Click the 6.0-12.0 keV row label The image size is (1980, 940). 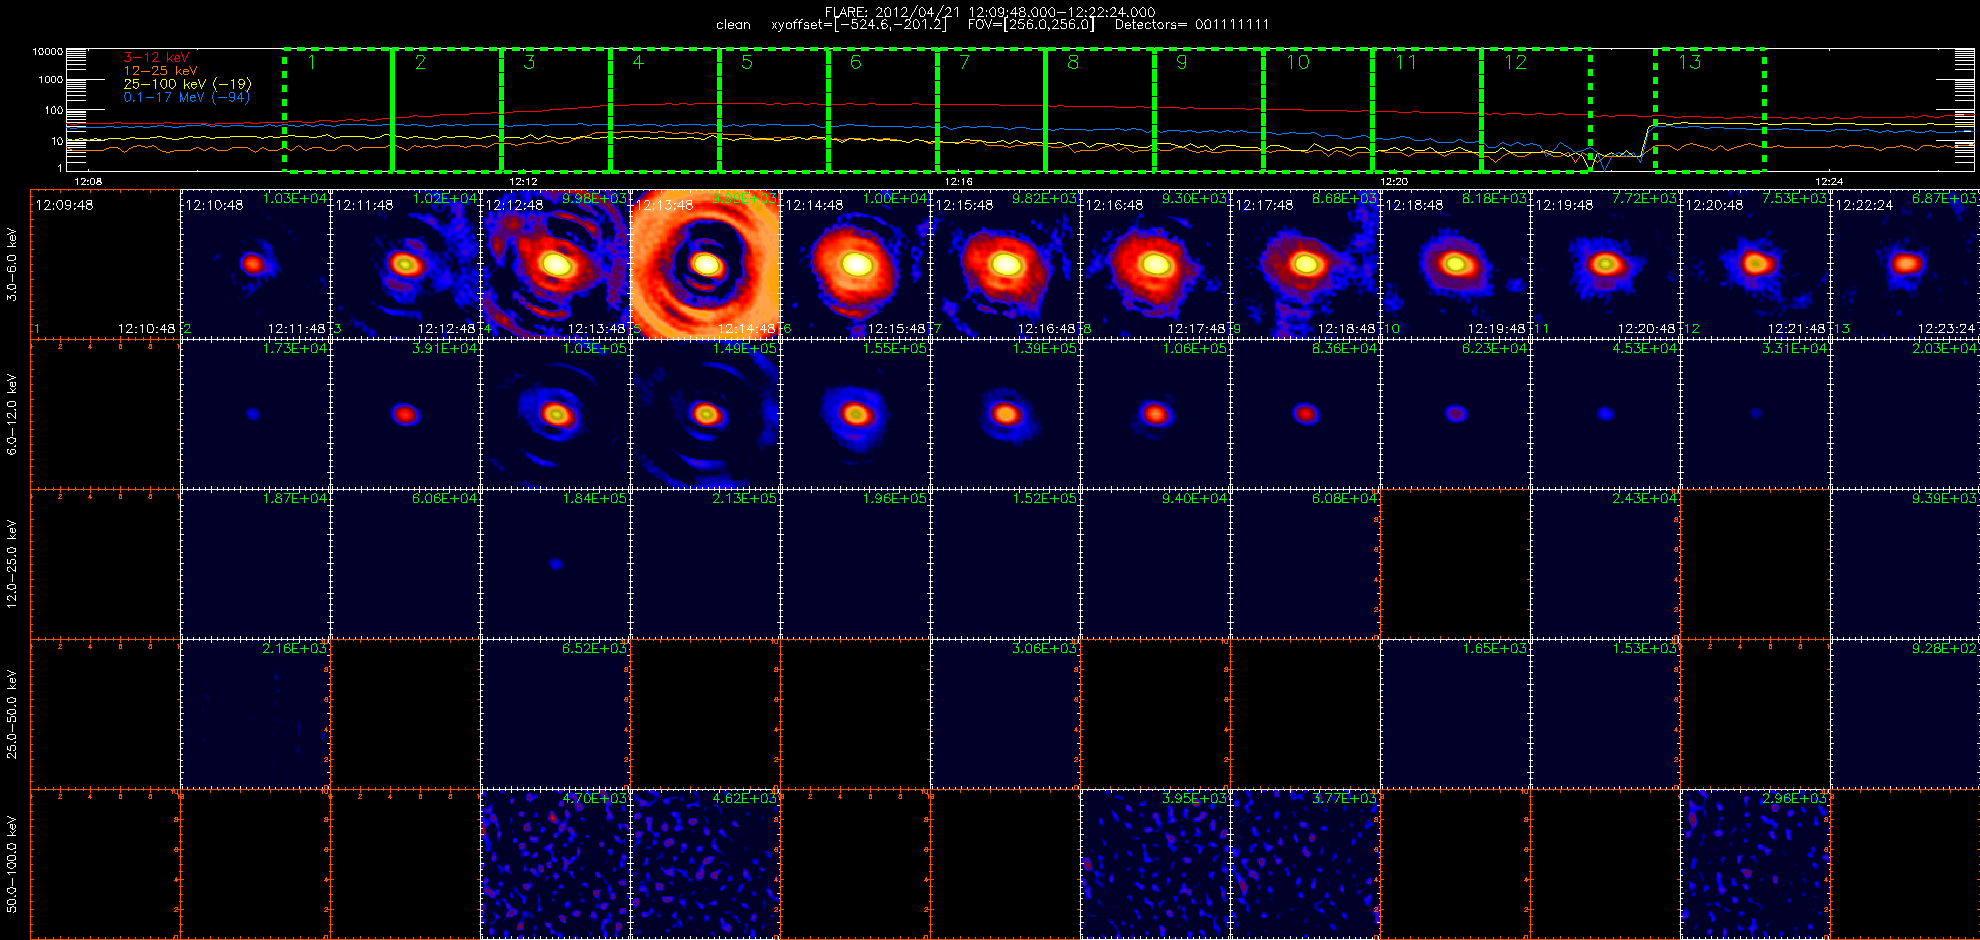tap(12, 414)
